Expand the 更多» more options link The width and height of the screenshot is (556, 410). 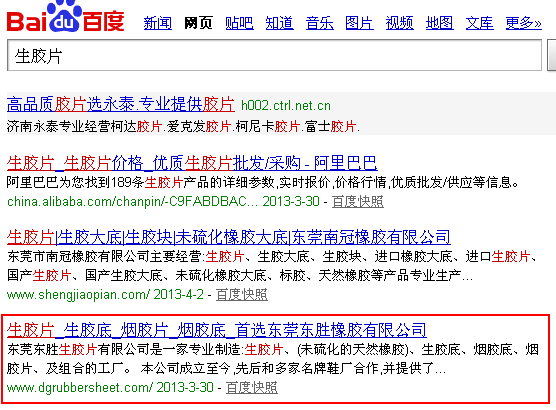coord(524,23)
